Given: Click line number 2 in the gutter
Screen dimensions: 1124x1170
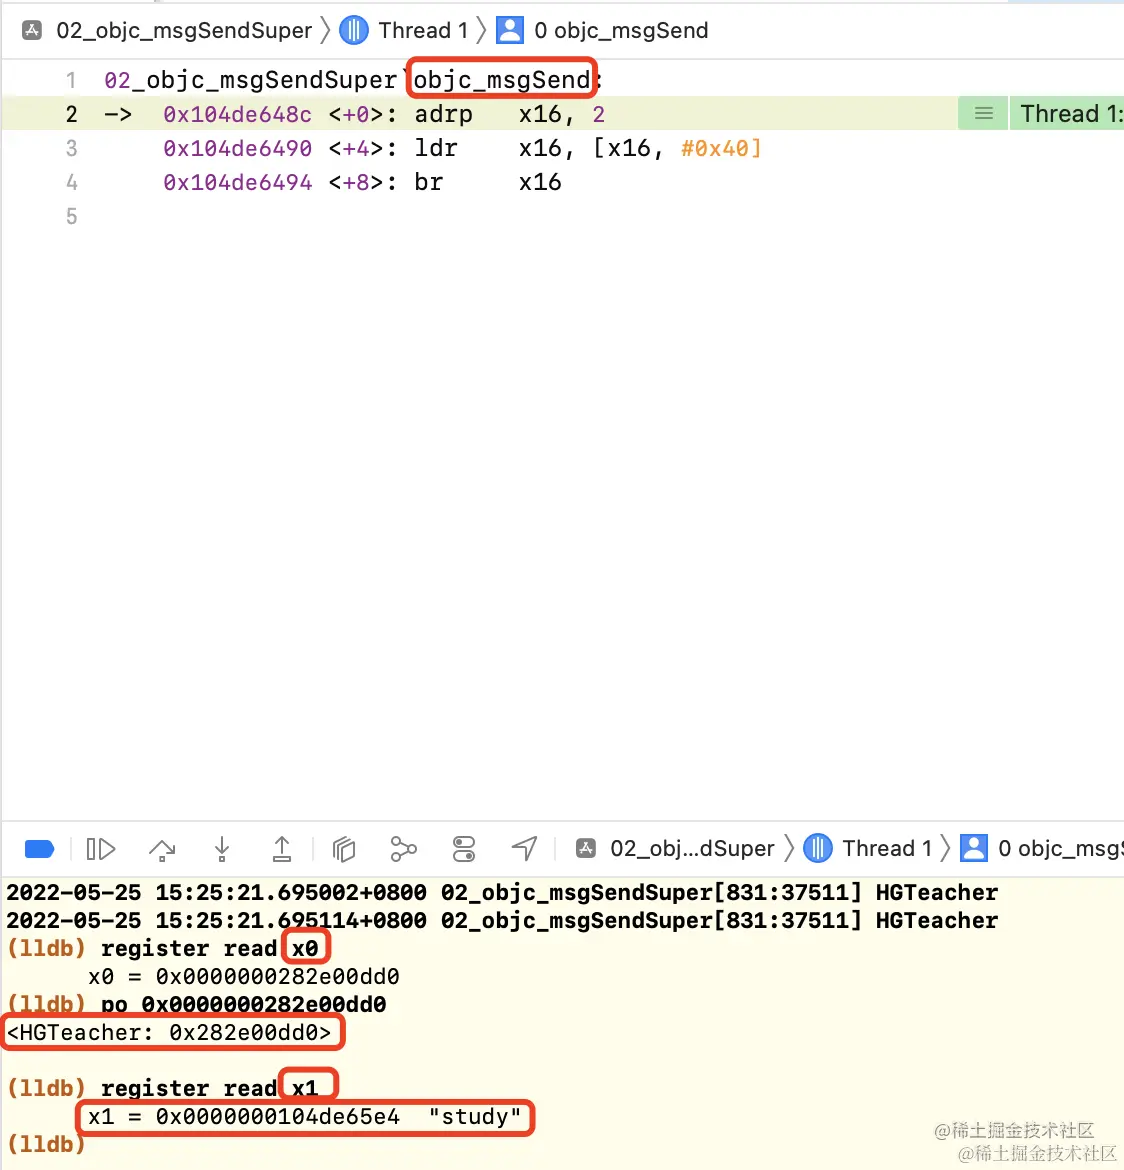Looking at the screenshot, I should (72, 114).
